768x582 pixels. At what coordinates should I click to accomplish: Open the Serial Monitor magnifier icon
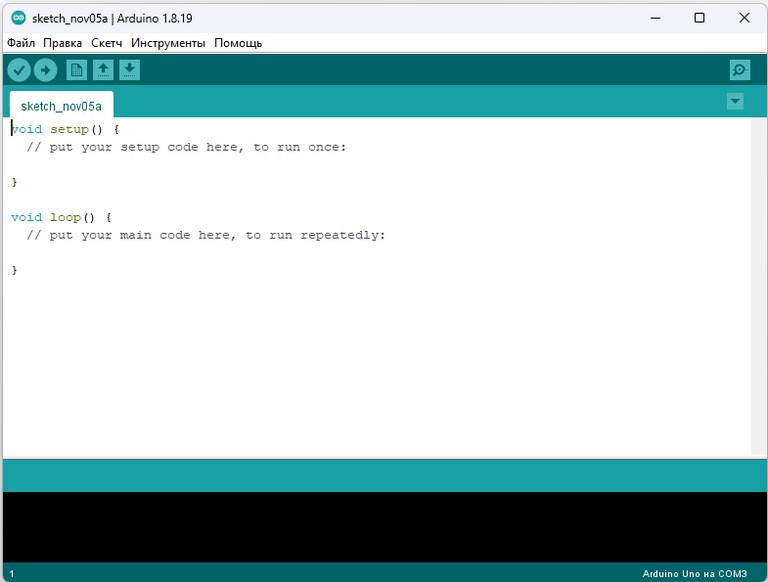739,69
